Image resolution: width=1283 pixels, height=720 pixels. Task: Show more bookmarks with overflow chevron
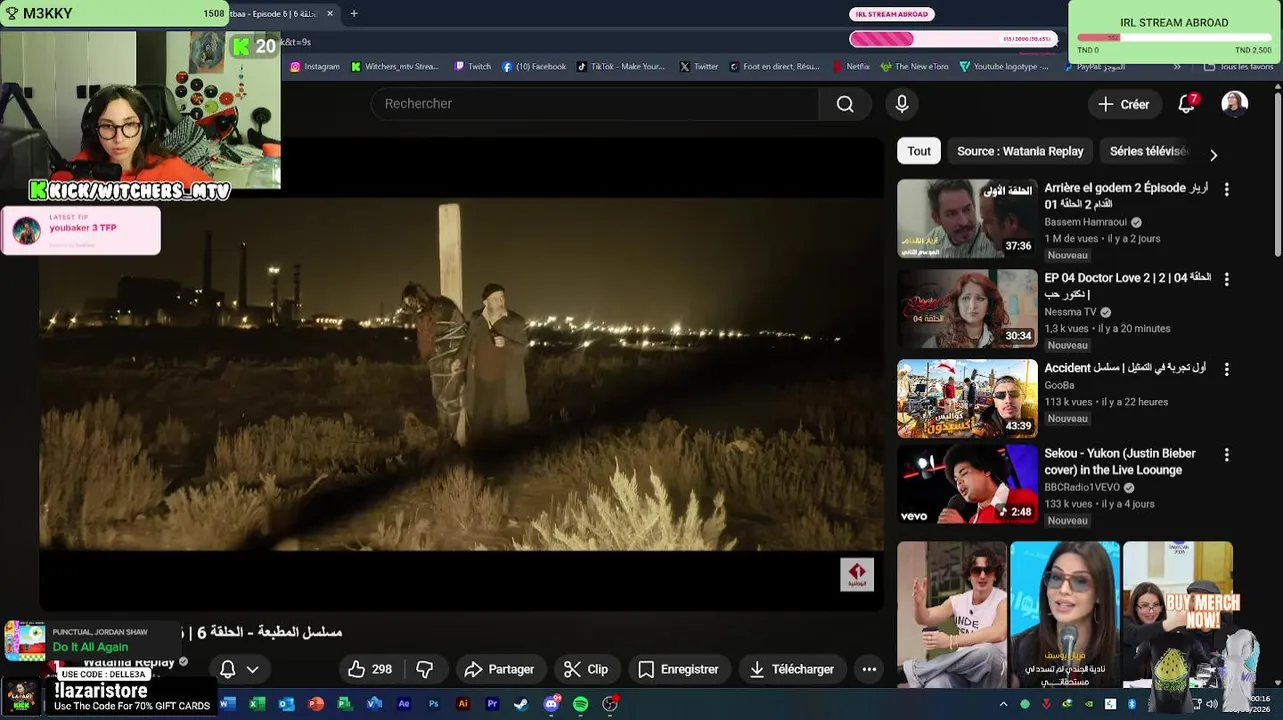[1177, 67]
